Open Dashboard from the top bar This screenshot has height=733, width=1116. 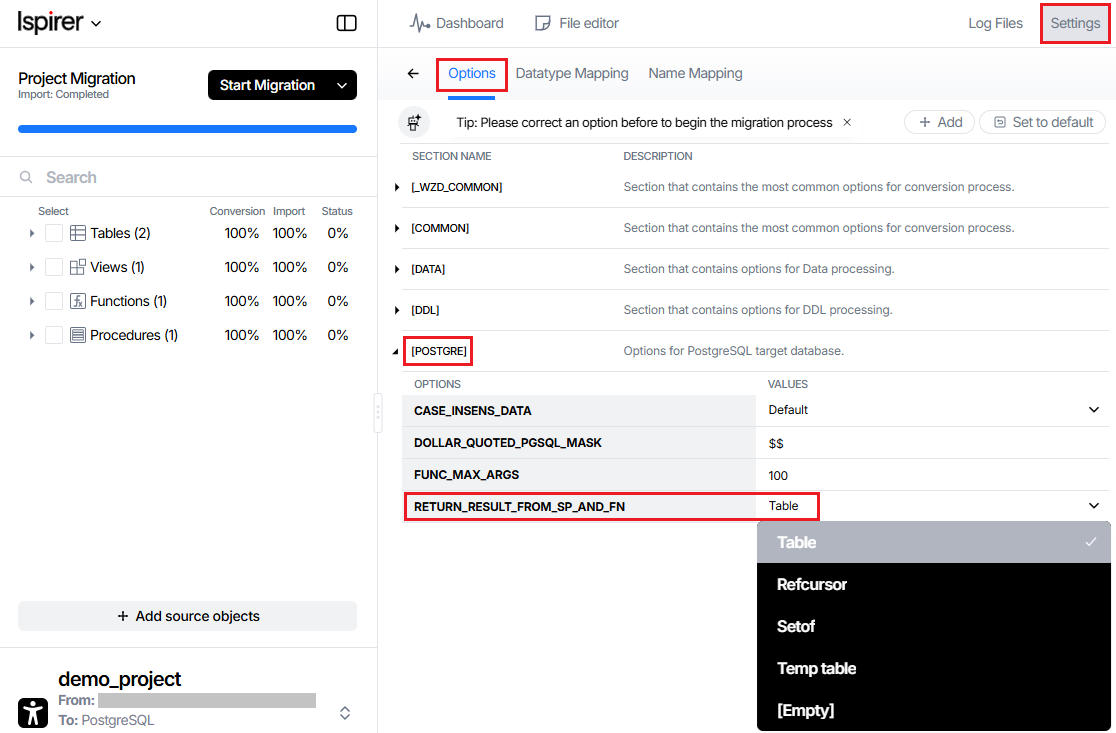(x=457, y=23)
